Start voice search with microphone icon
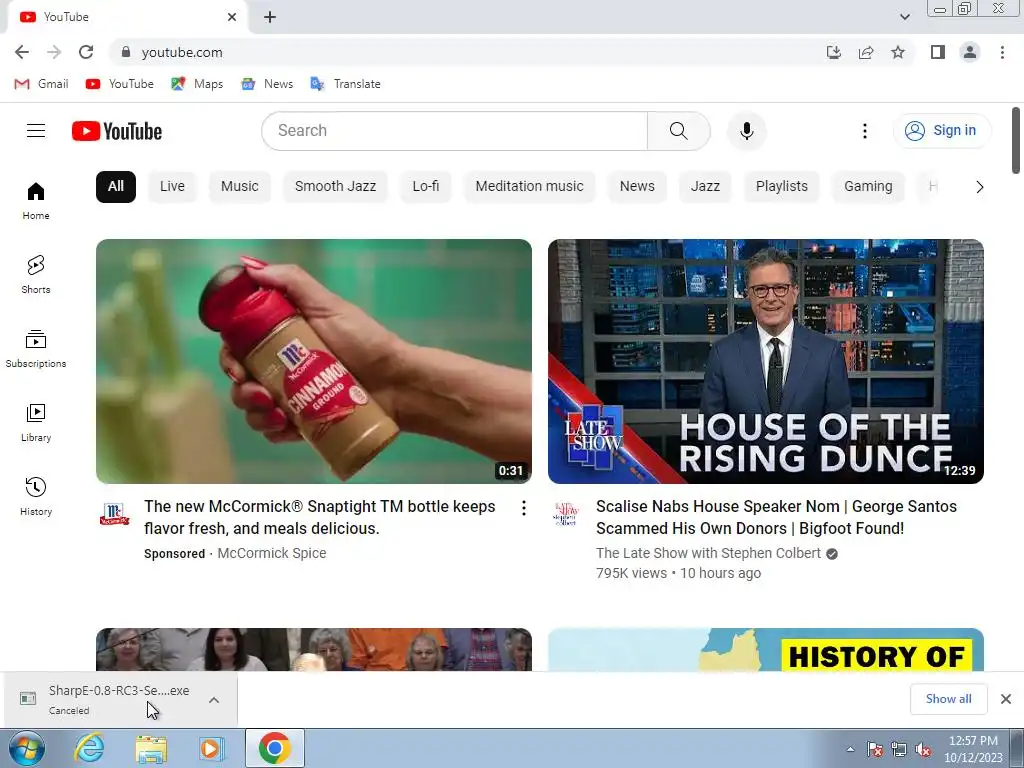 point(746,131)
